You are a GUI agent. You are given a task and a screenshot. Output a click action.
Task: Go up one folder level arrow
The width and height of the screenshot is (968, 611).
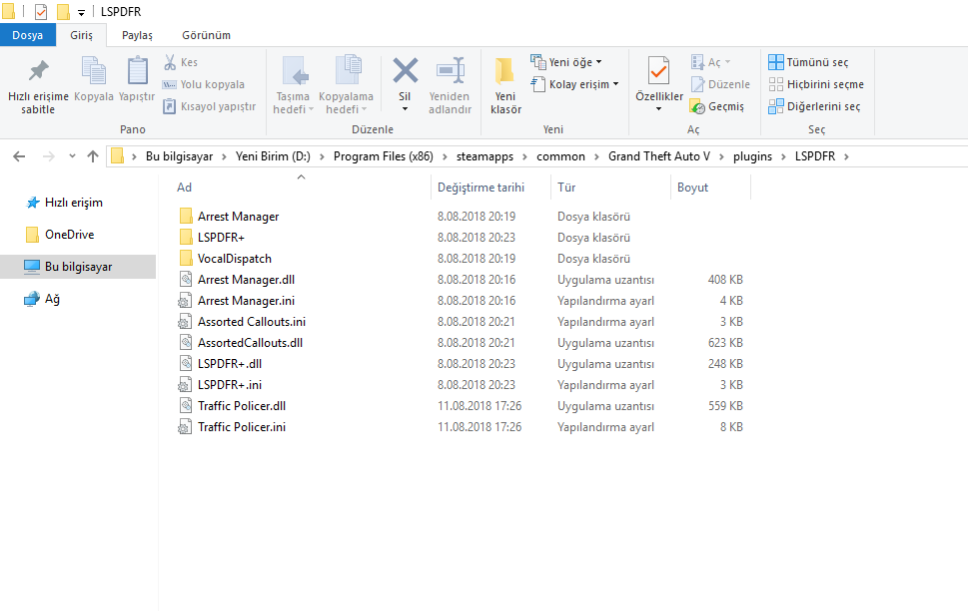click(x=93, y=157)
